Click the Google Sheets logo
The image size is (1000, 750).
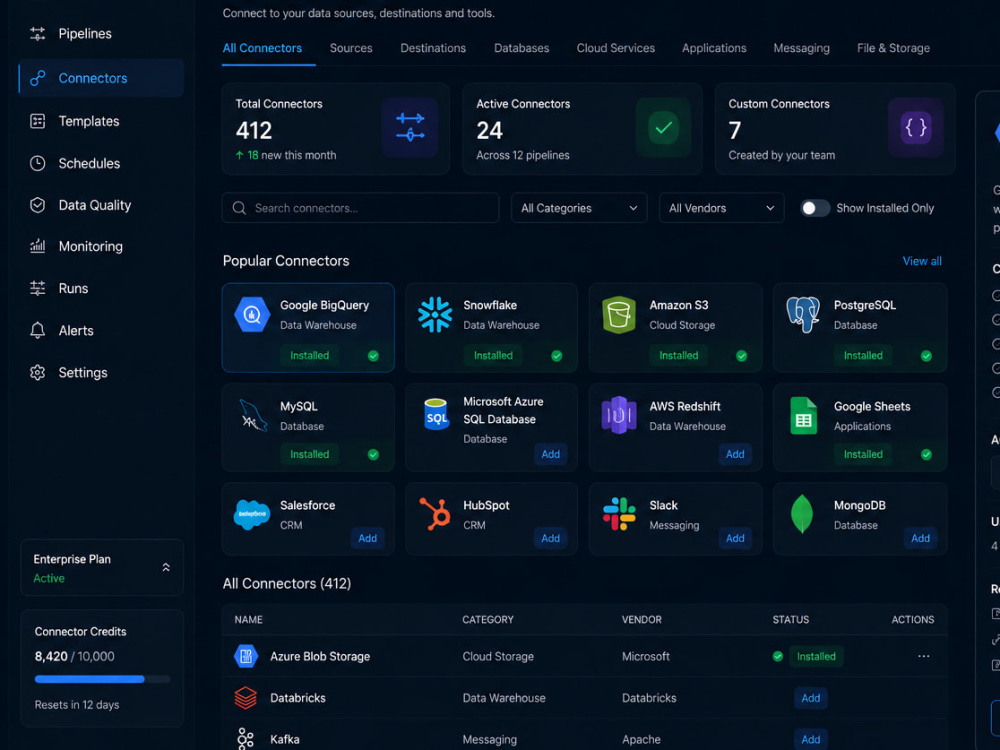tap(803, 416)
